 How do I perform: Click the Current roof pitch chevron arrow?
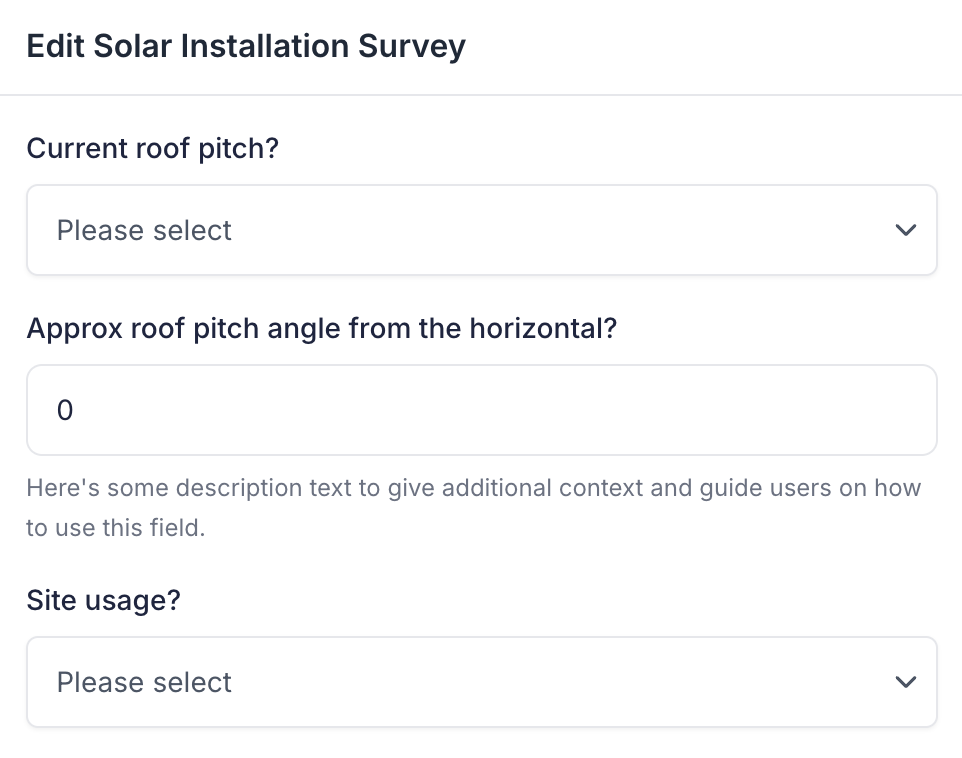[906, 230]
